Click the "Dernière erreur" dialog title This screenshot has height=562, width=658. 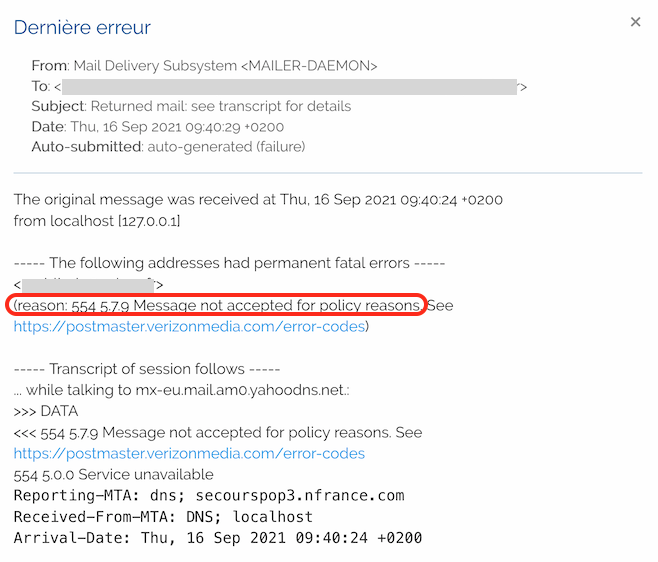pyautogui.click(x=82, y=28)
